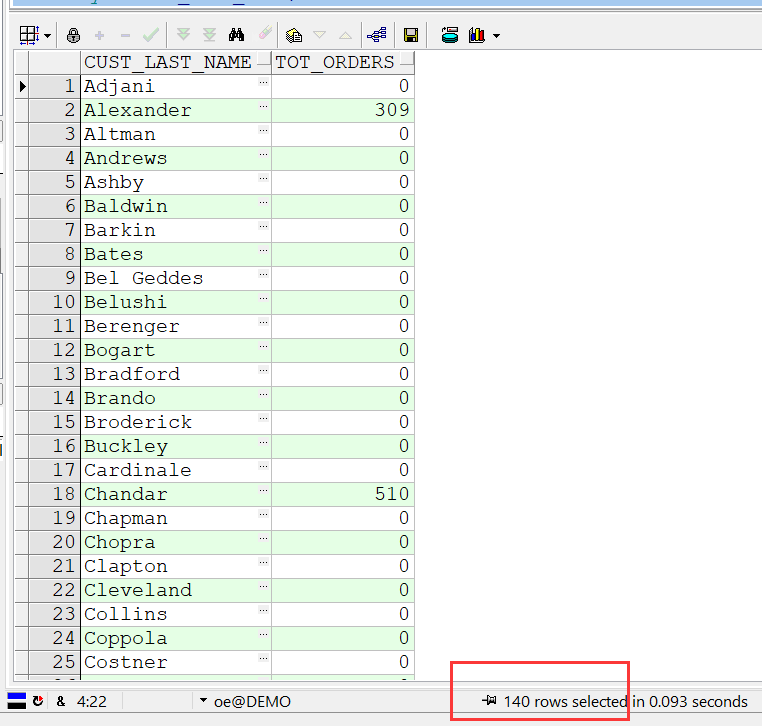This screenshot has width=762, height=726.
Task: Click the 'Bradford' name cell
Action: [176, 374]
